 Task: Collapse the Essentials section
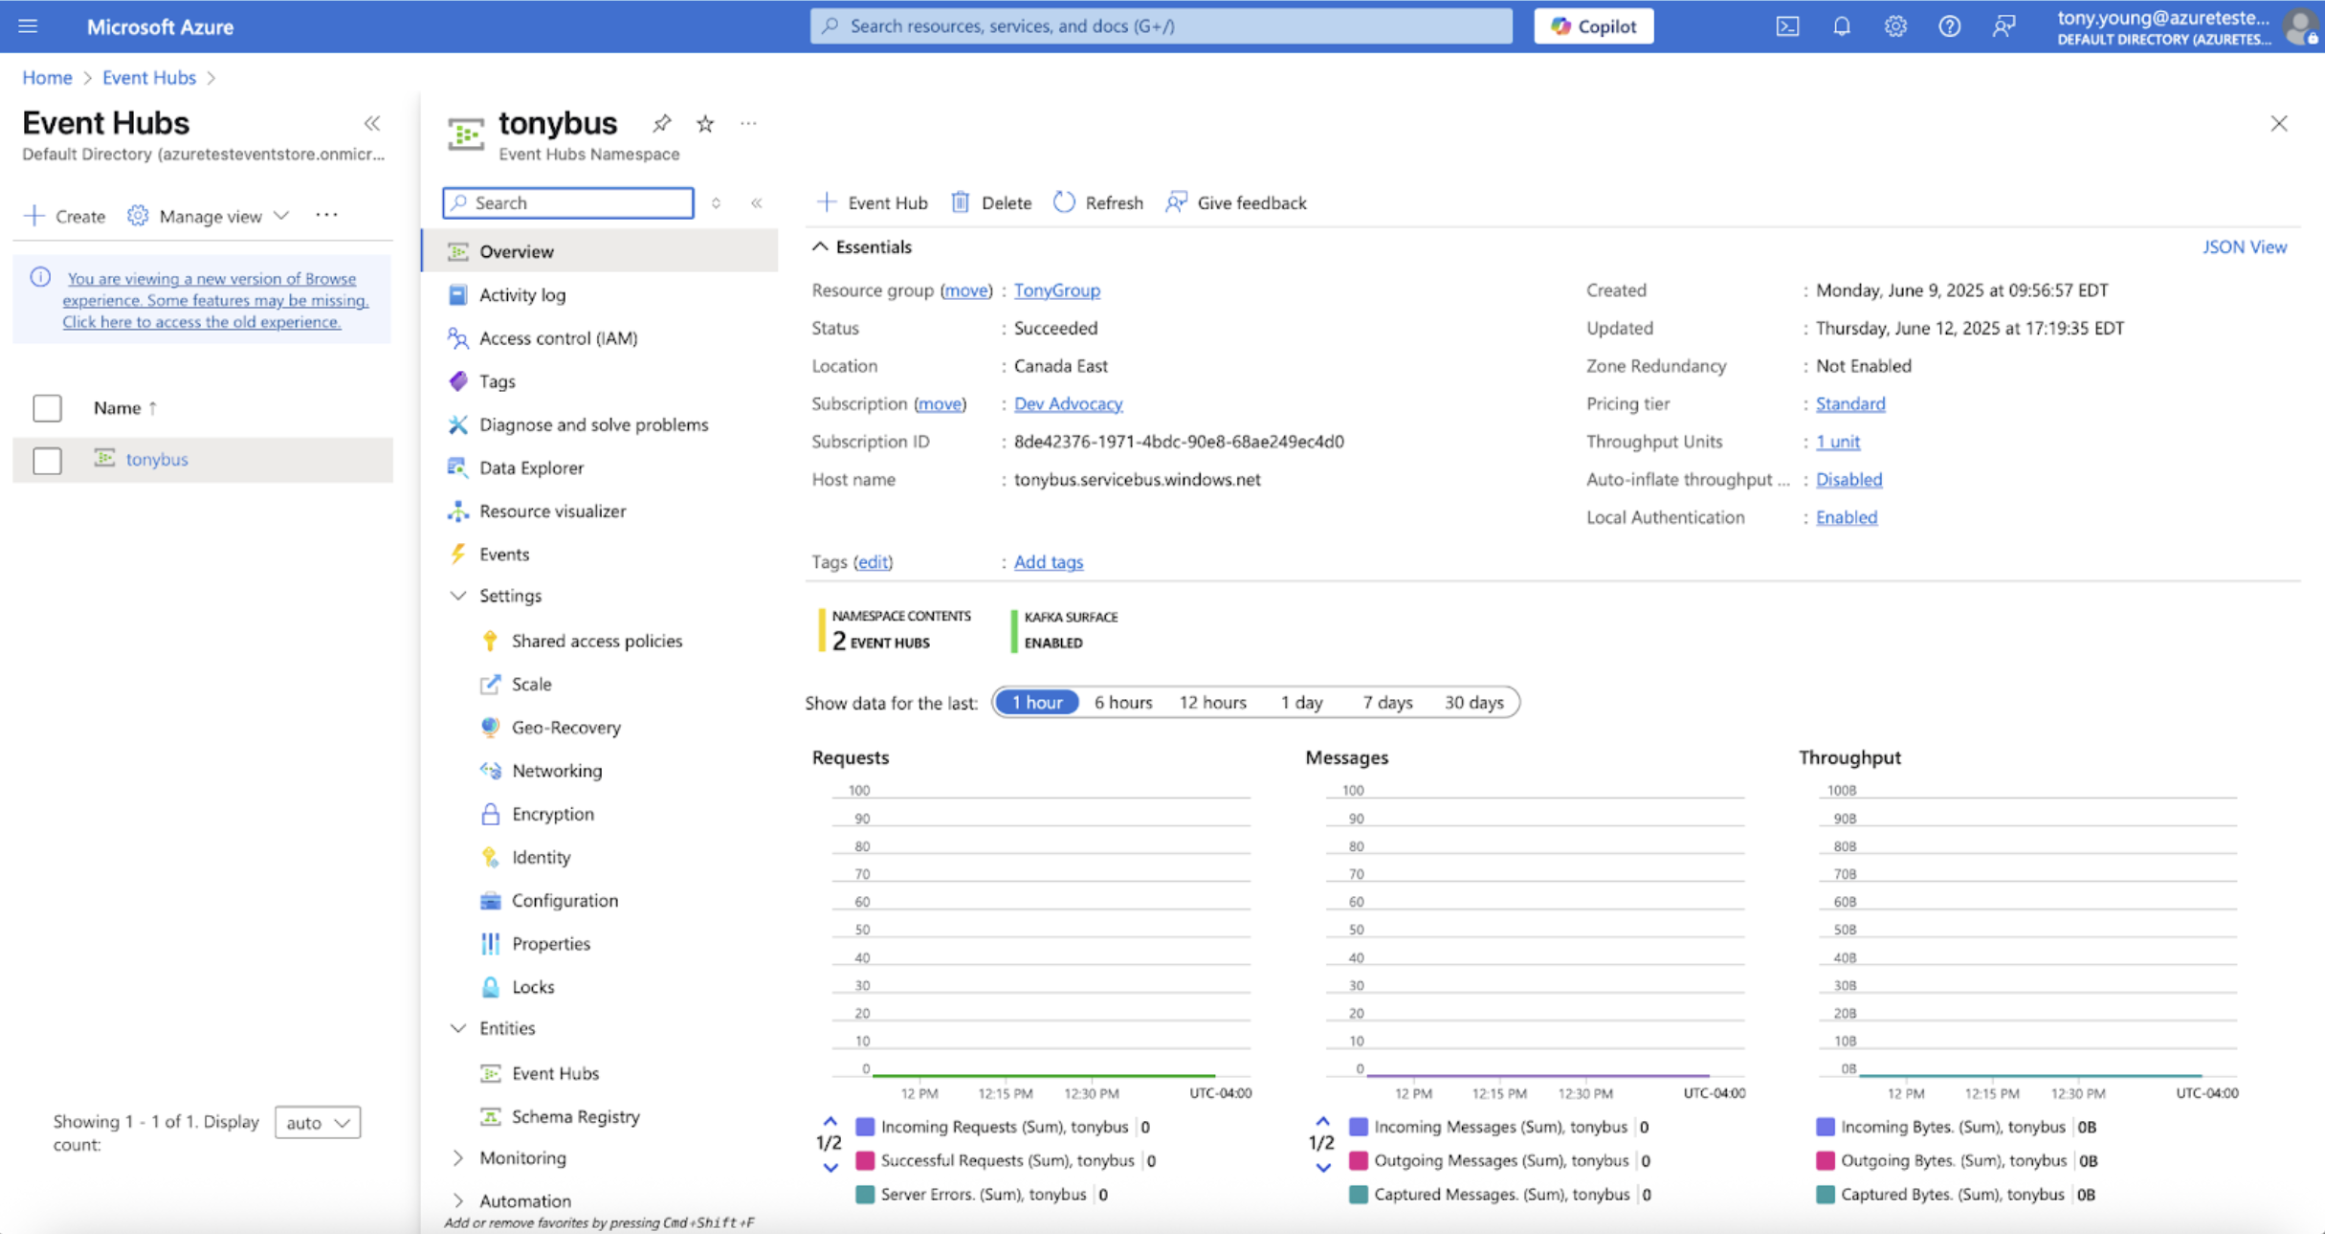(820, 246)
